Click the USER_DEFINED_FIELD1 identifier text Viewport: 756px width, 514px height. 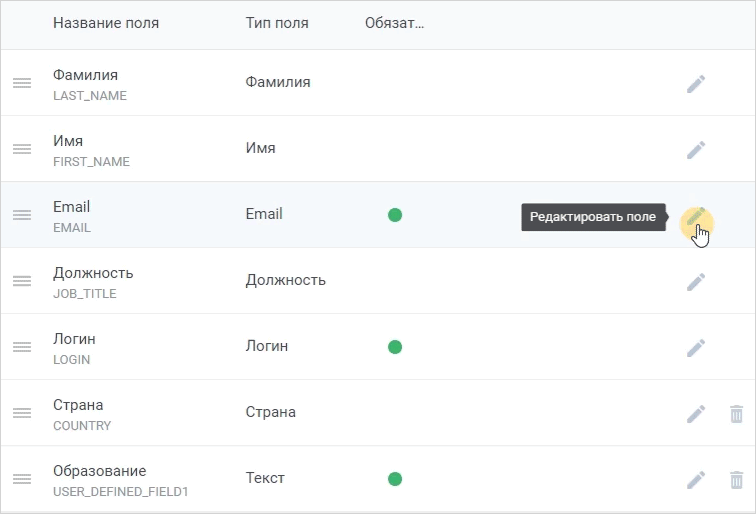pos(121,492)
